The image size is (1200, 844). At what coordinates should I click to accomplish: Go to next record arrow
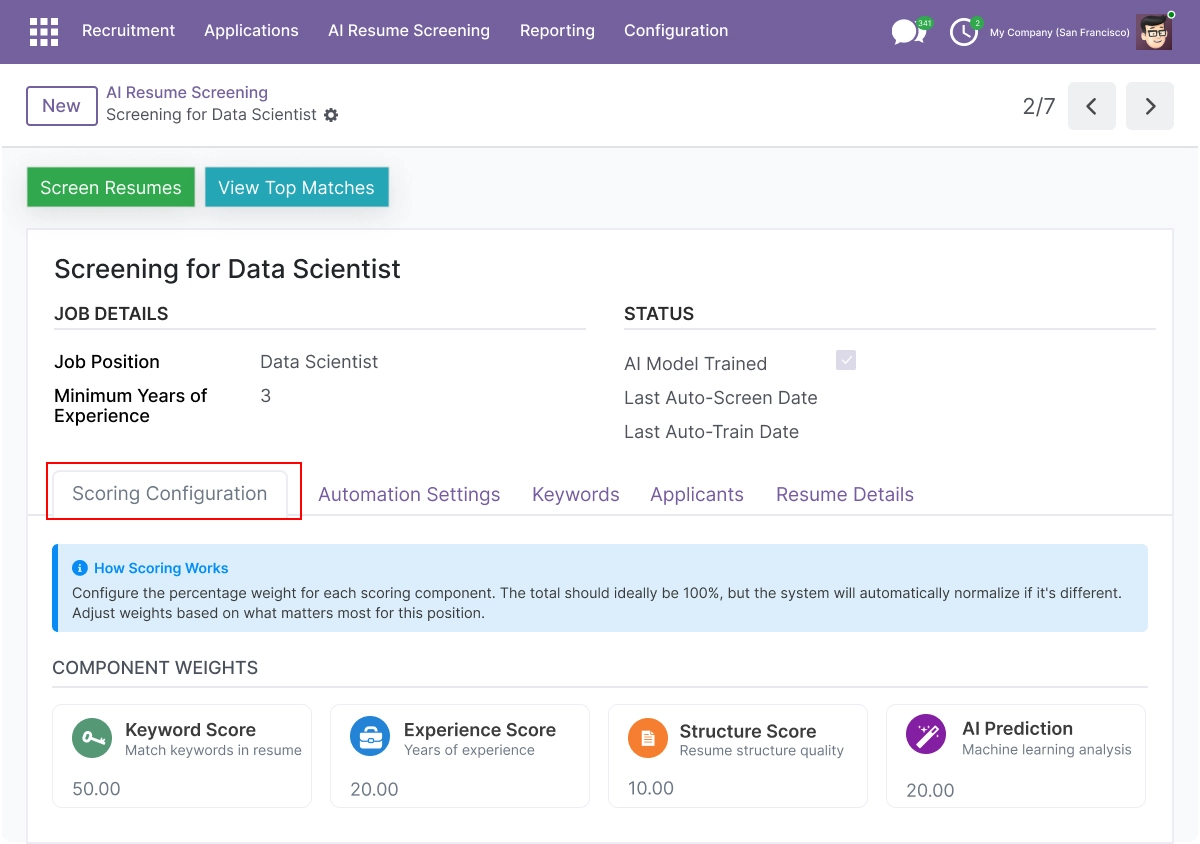click(1150, 106)
